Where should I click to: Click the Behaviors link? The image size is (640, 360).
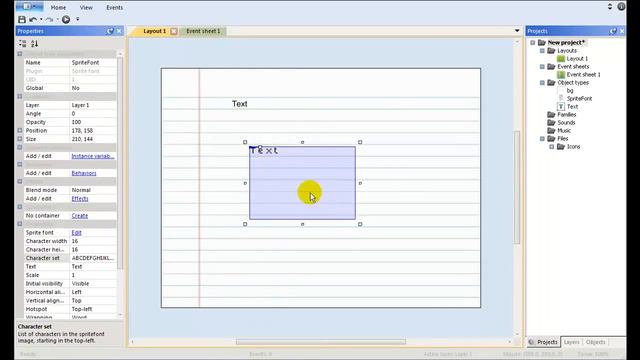(84, 173)
